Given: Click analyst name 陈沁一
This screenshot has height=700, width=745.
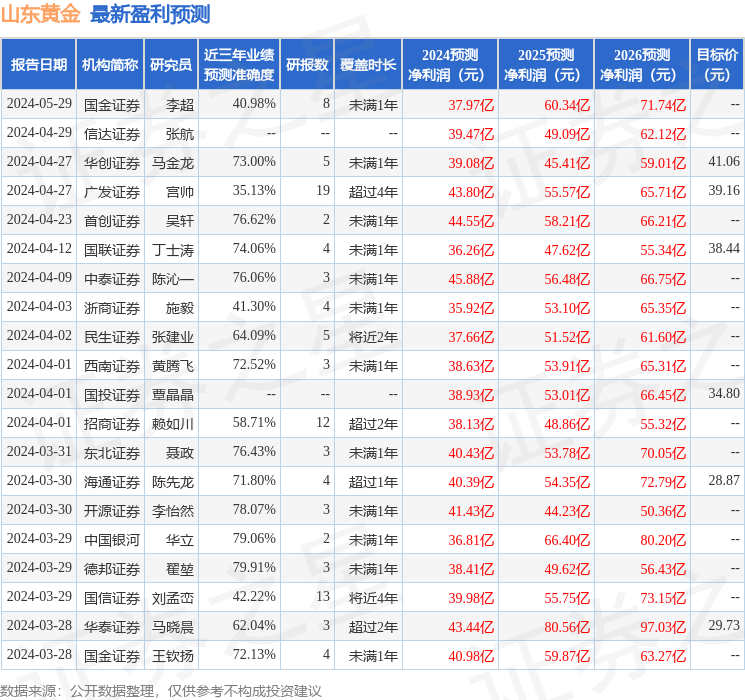Looking at the screenshot, I should pyautogui.click(x=172, y=279).
